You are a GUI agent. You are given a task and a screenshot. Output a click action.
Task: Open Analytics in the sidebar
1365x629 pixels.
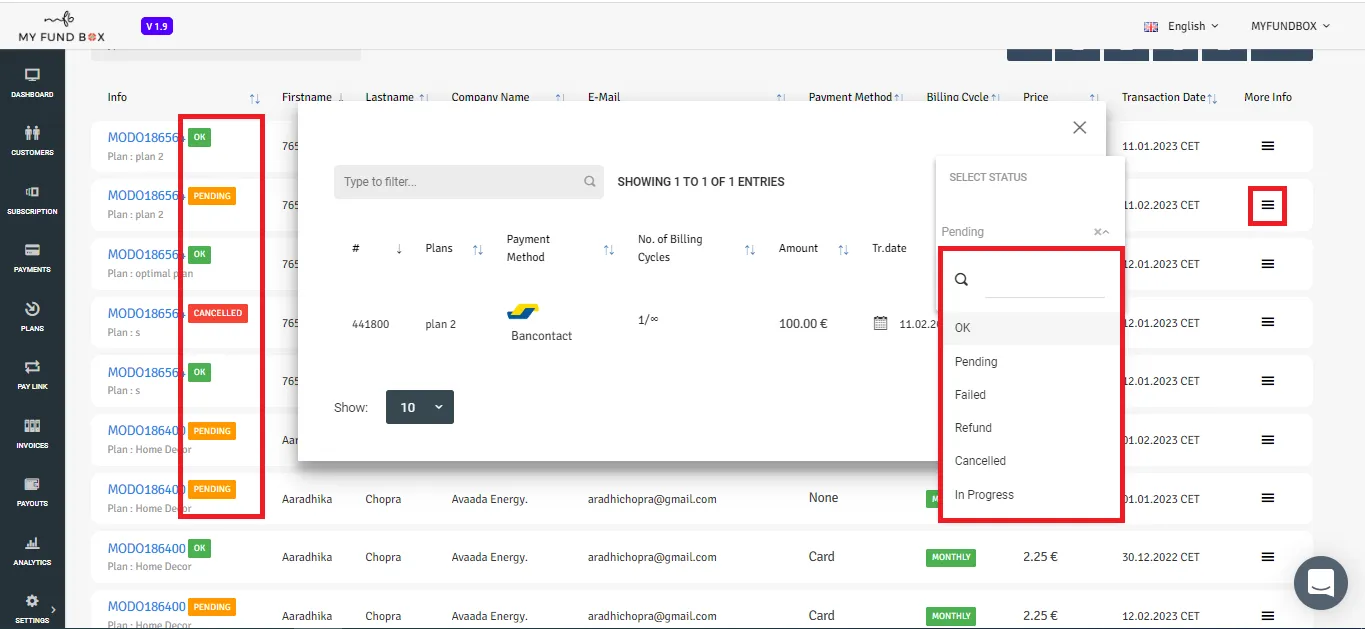click(x=32, y=551)
